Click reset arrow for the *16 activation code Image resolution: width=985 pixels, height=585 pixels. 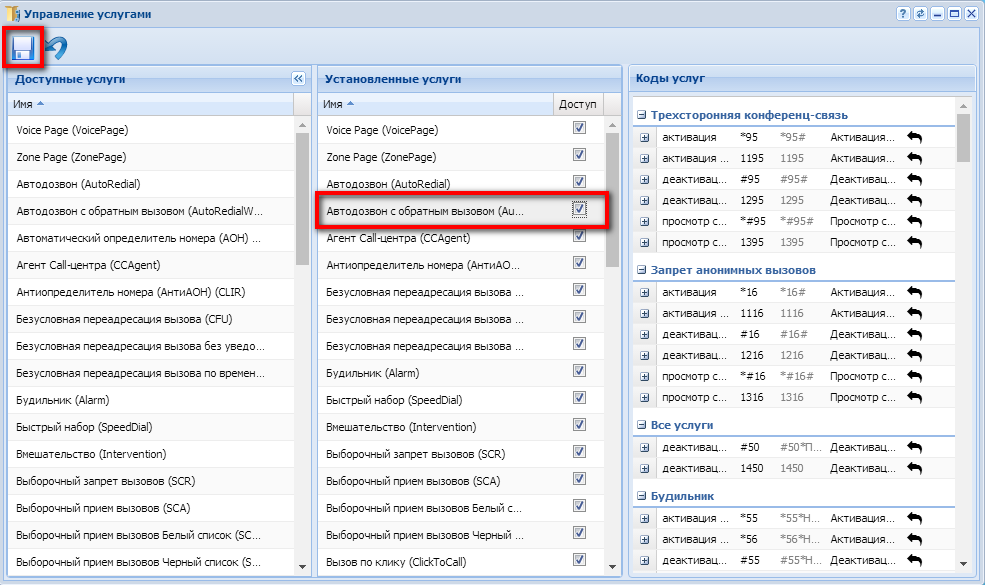click(x=914, y=292)
